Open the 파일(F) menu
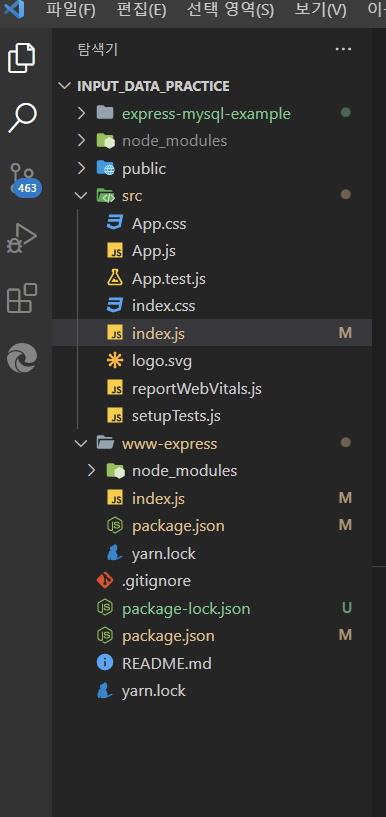This screenshot has width=386, height=817. coord(70,10)
